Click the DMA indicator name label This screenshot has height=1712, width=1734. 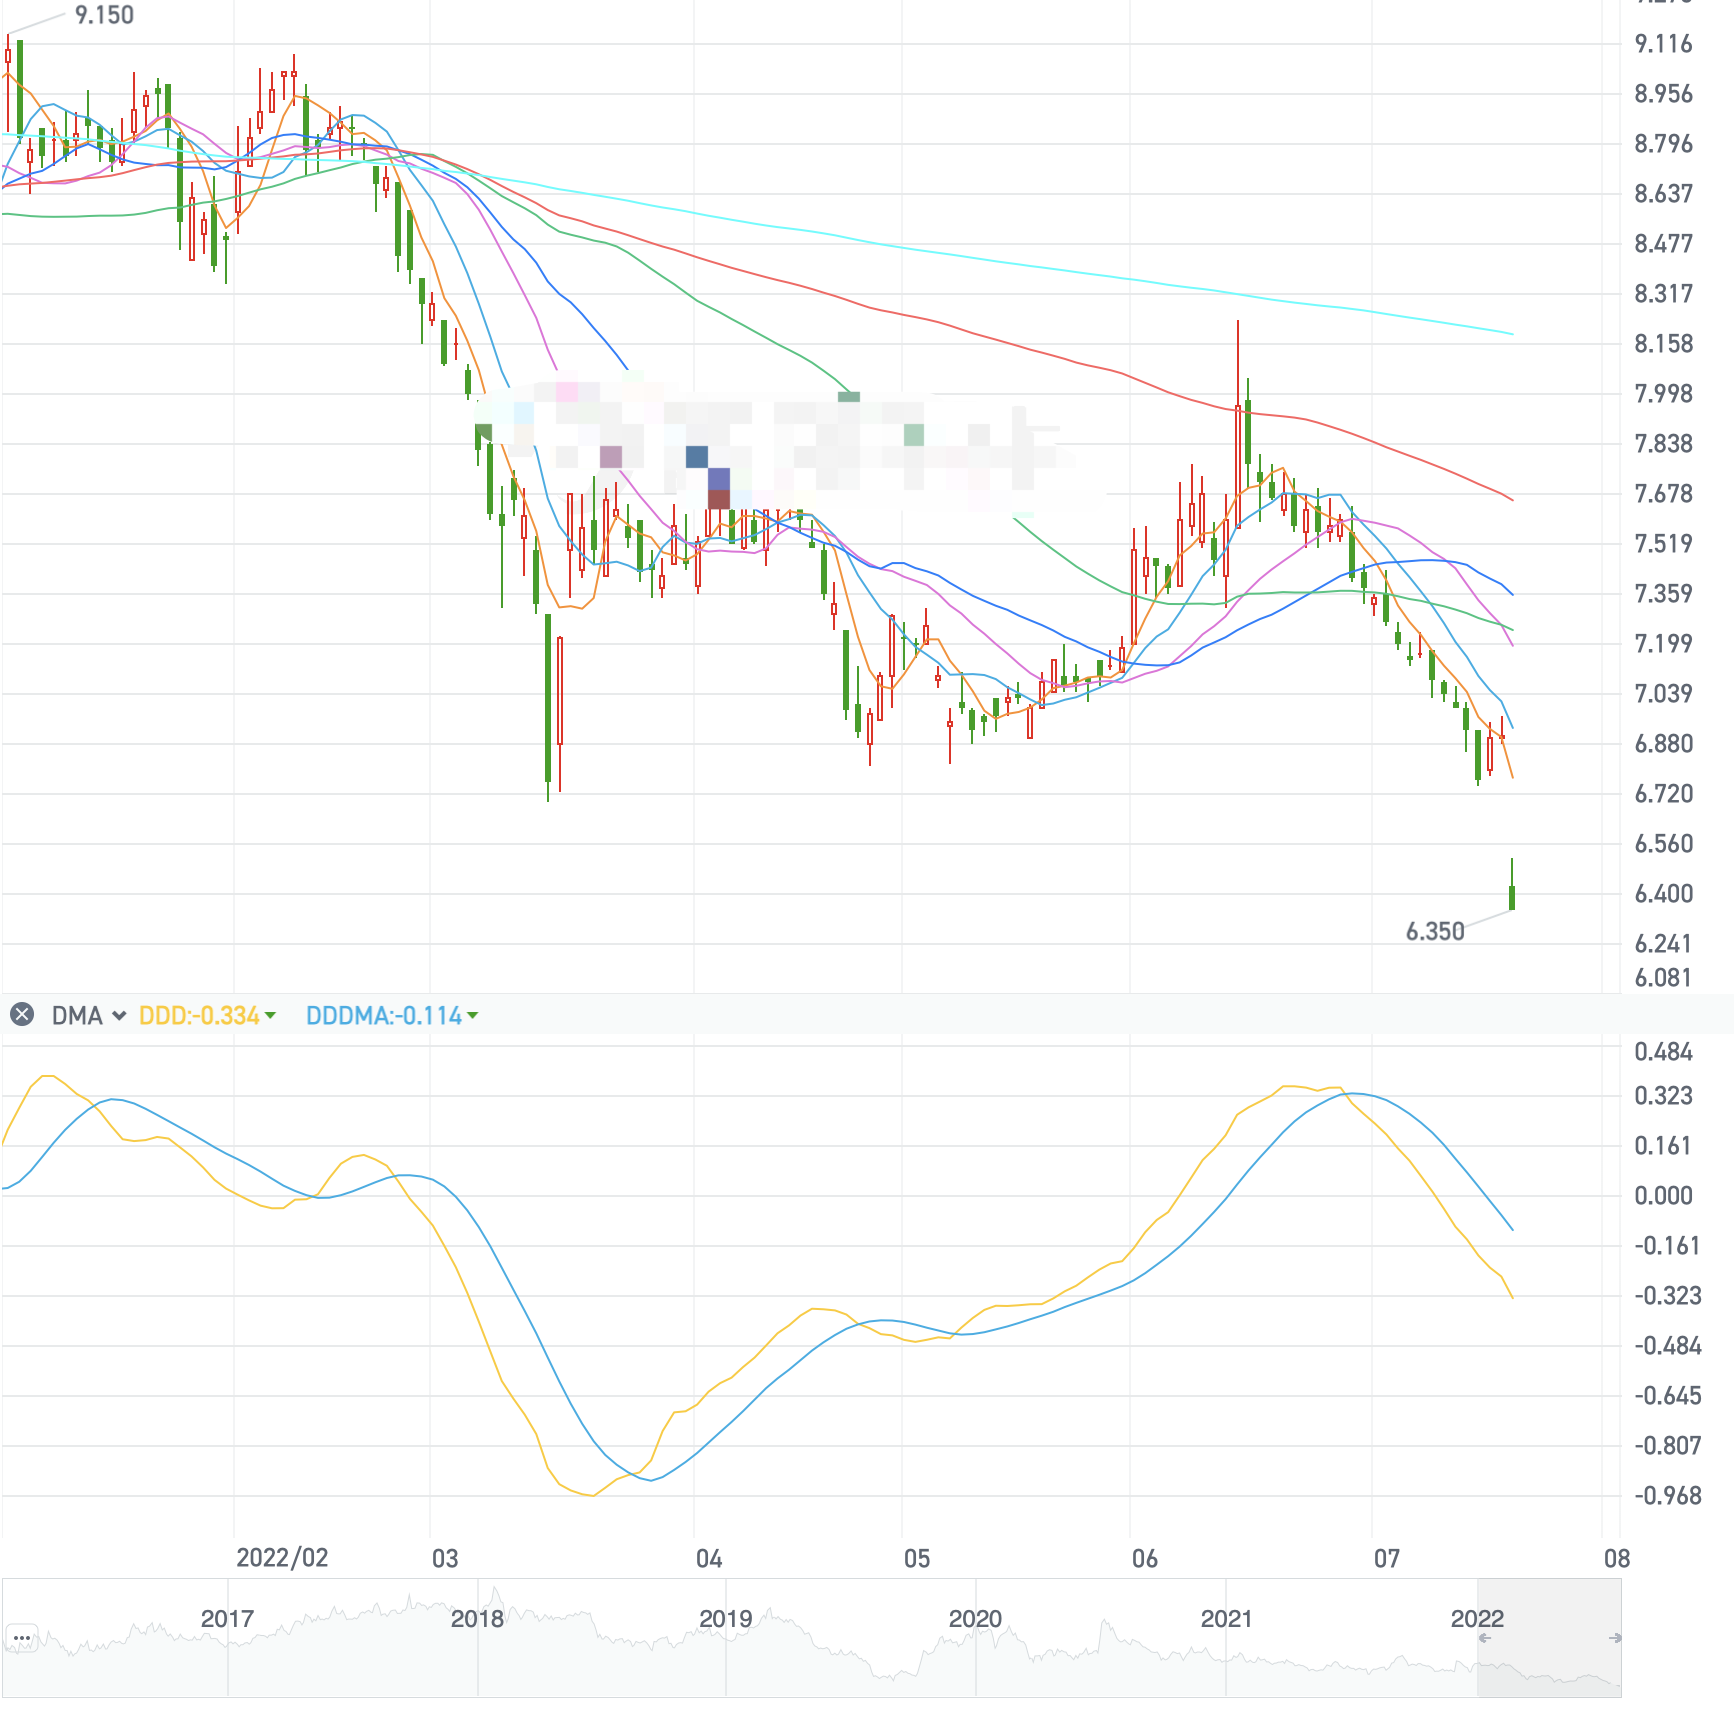(77, 1016)
